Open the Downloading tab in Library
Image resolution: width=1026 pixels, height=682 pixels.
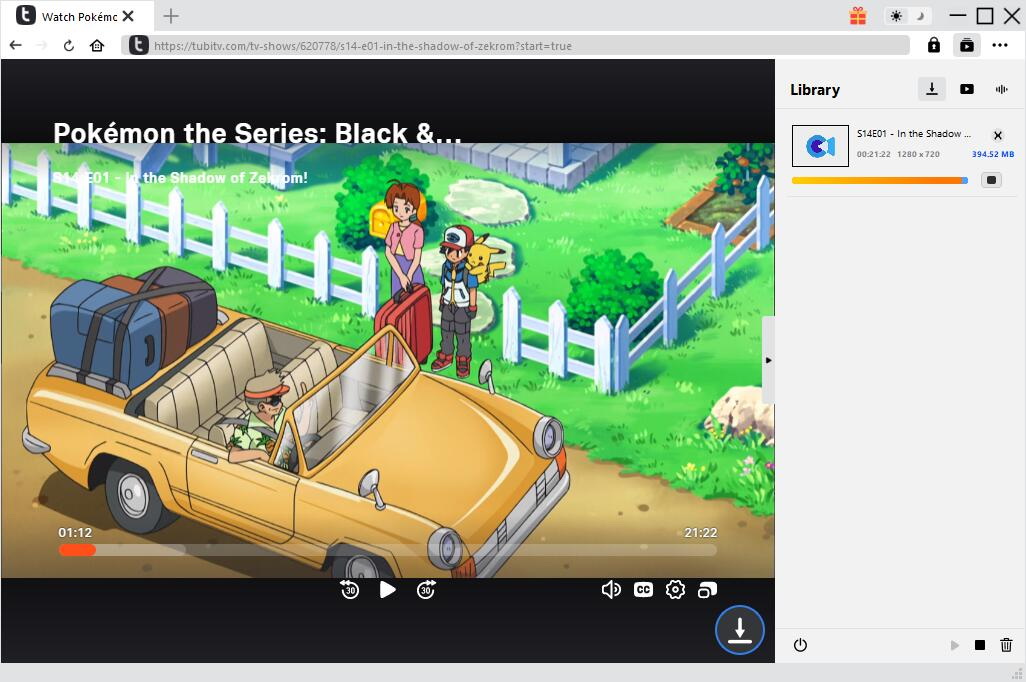coord(931,89)
